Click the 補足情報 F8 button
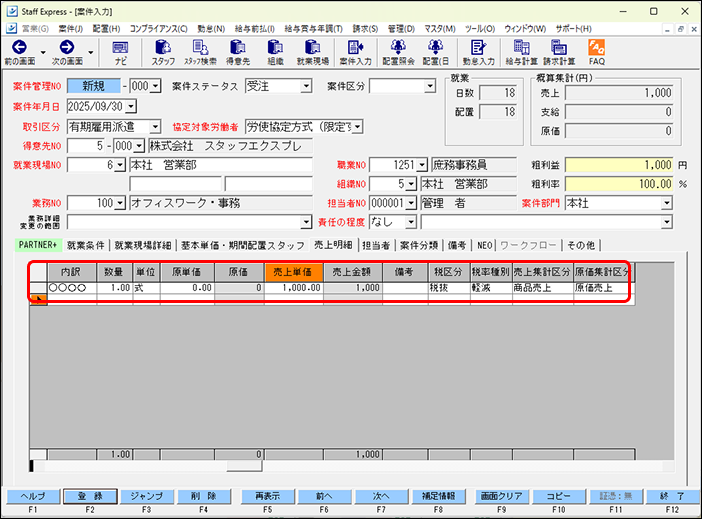This screenshot has height=519, width=702. pyautogui.click(x=438, y=496)
